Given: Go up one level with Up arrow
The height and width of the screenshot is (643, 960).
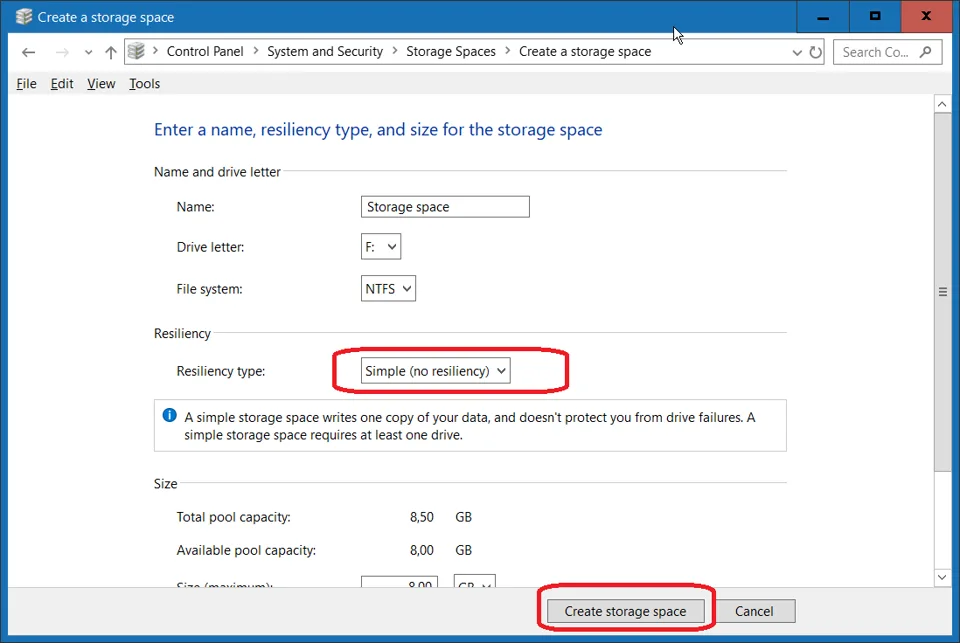Looking at the screenshot, I should click(x=111, y=52).
